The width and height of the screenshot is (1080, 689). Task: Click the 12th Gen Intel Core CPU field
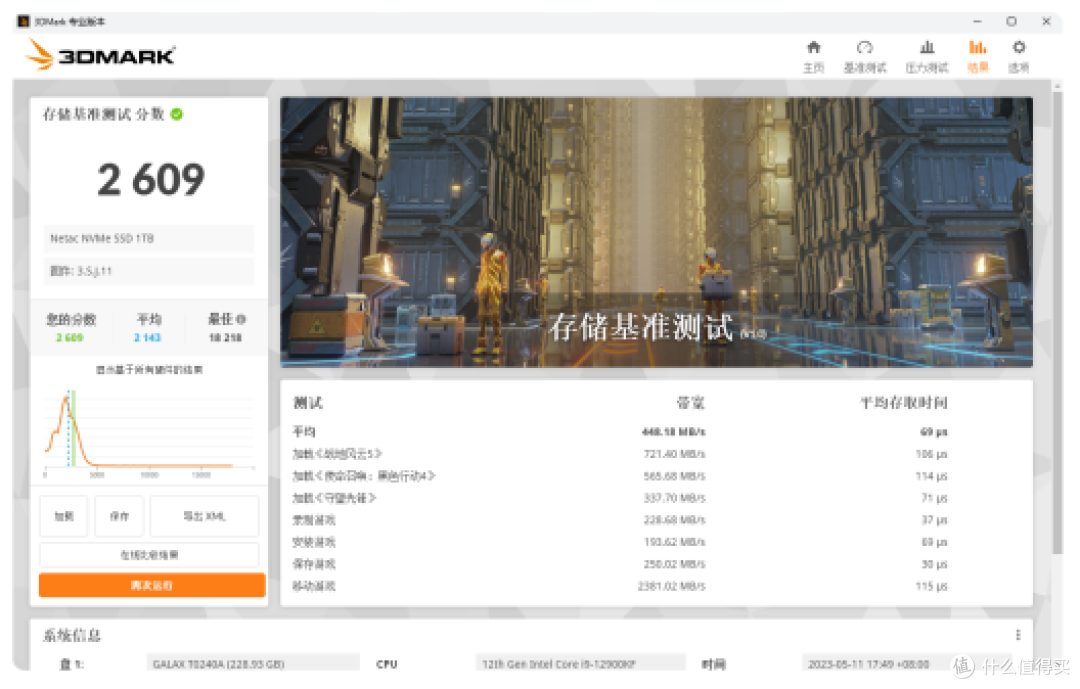coord(580,664)
